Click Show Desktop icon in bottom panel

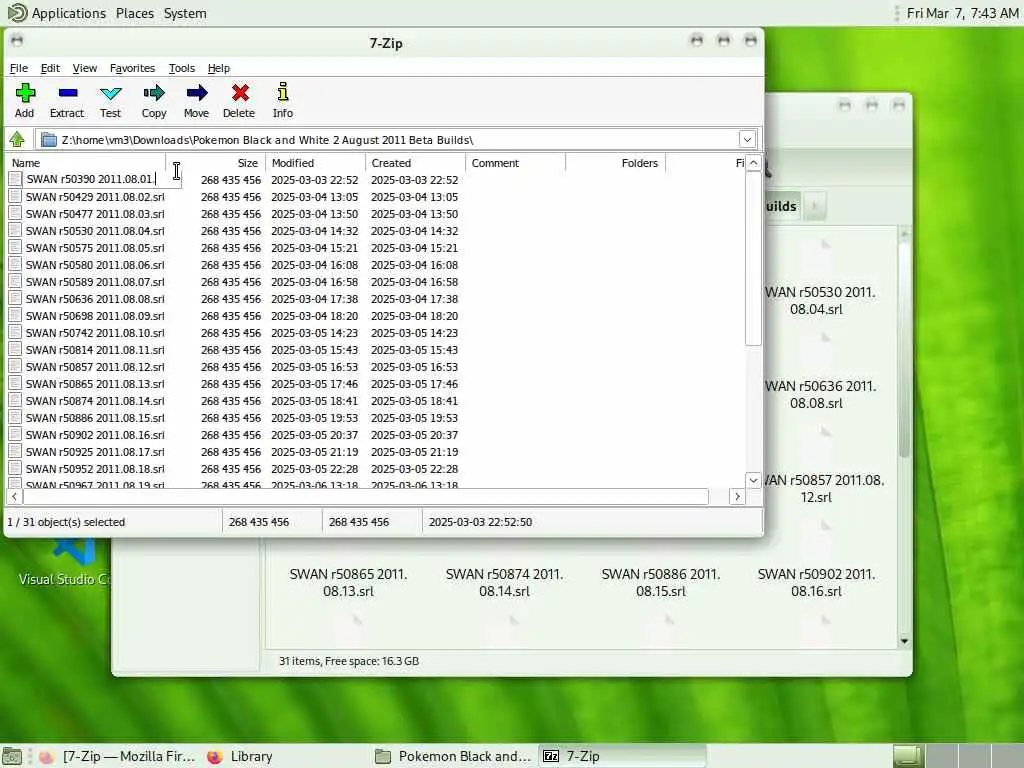[12, 756]
